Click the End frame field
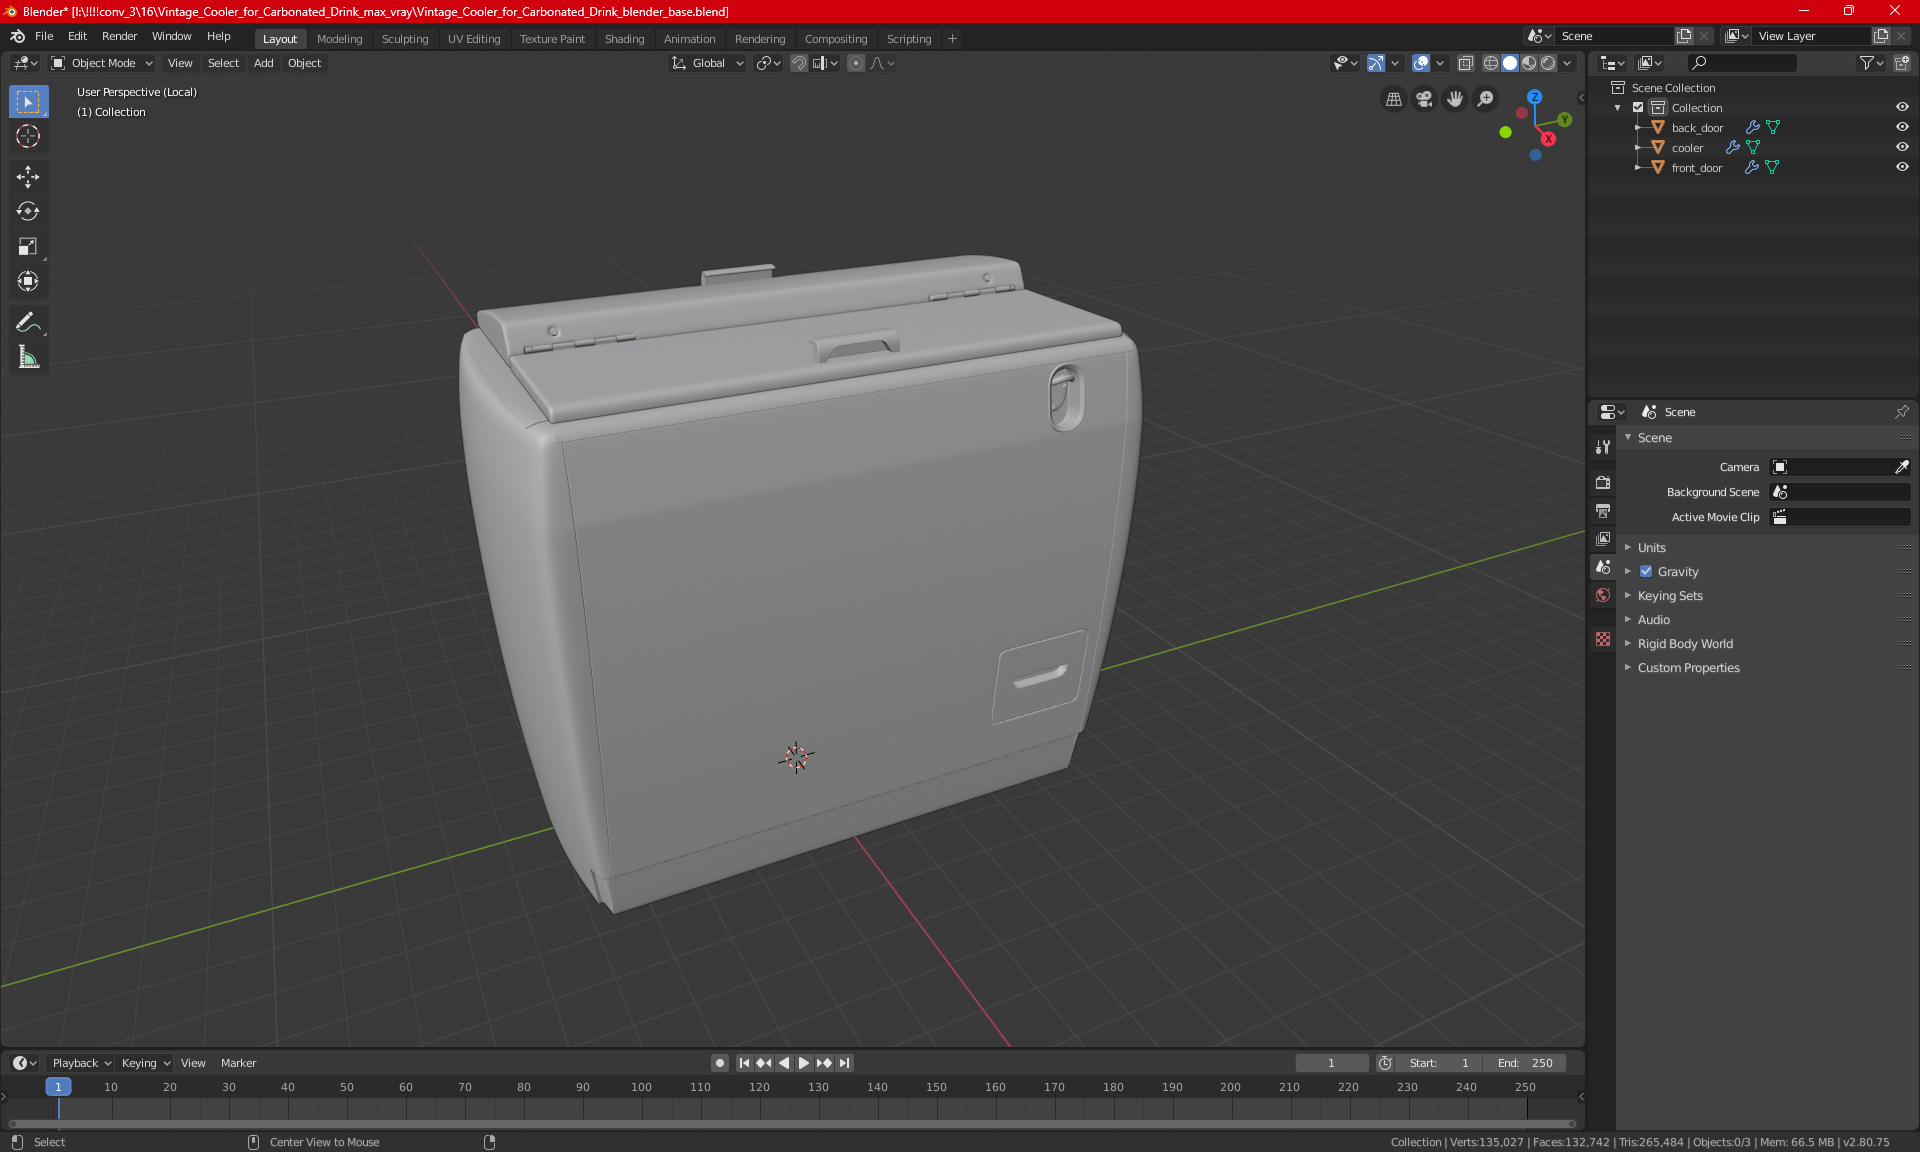1920x1152 pixels. click(x=1524, y=1063)
